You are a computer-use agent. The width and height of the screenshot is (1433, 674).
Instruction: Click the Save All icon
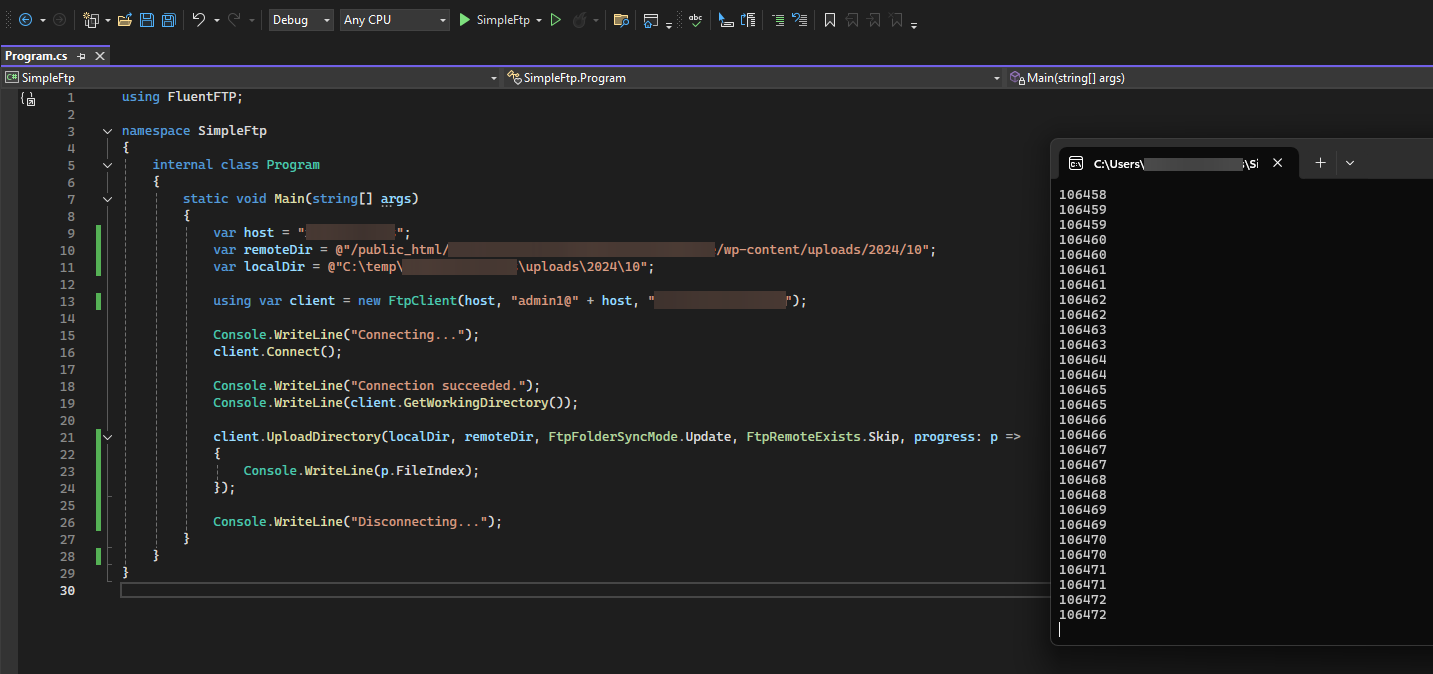168,20
